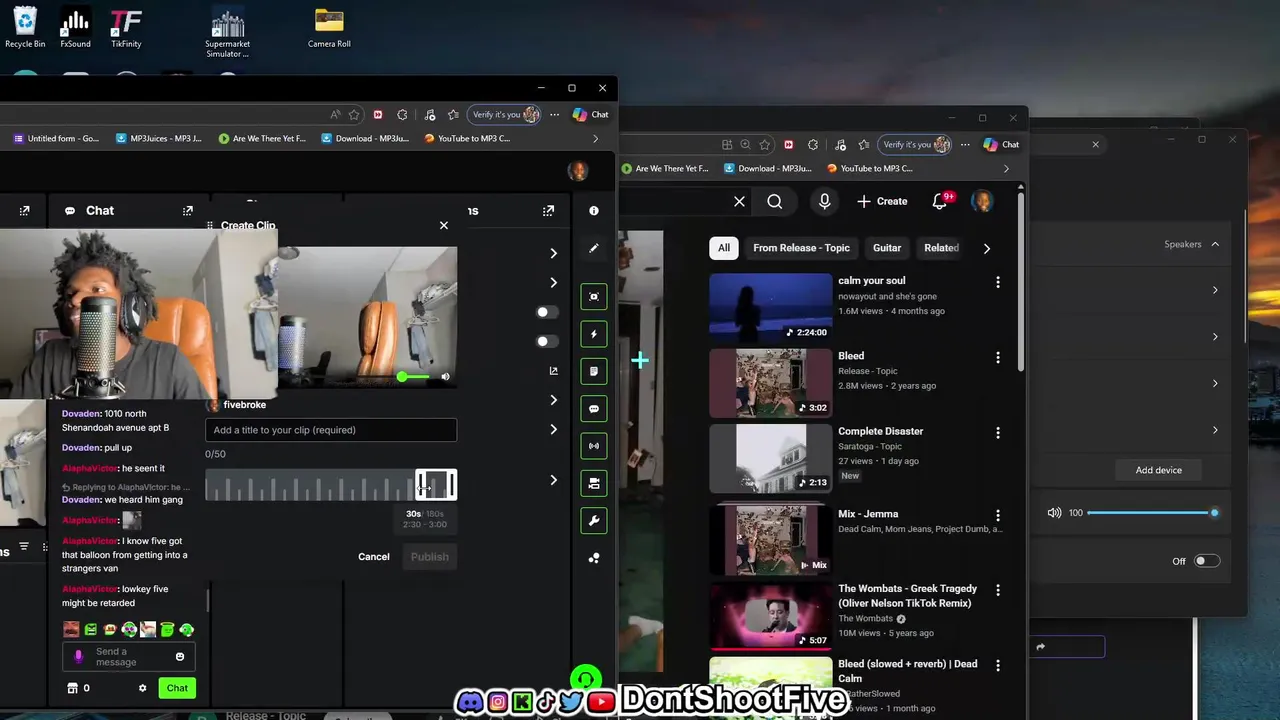Open the FxSound desktop shortcut
The image size is (1280, 720).
75,28
